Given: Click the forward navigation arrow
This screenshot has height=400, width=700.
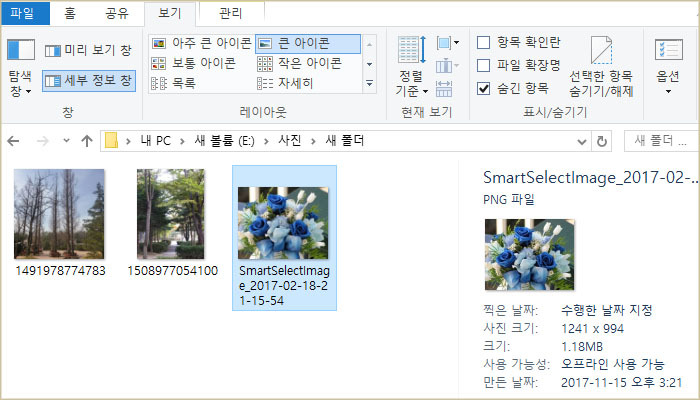Looking at the screenshot, I should (42, 142).
